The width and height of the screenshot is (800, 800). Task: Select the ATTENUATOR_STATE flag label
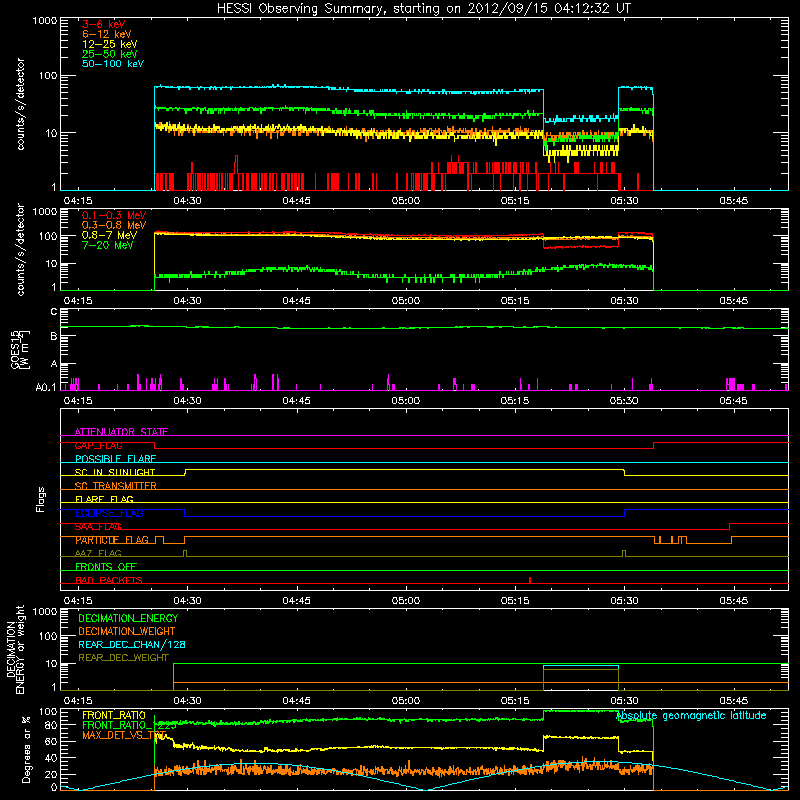coord(121,432)
